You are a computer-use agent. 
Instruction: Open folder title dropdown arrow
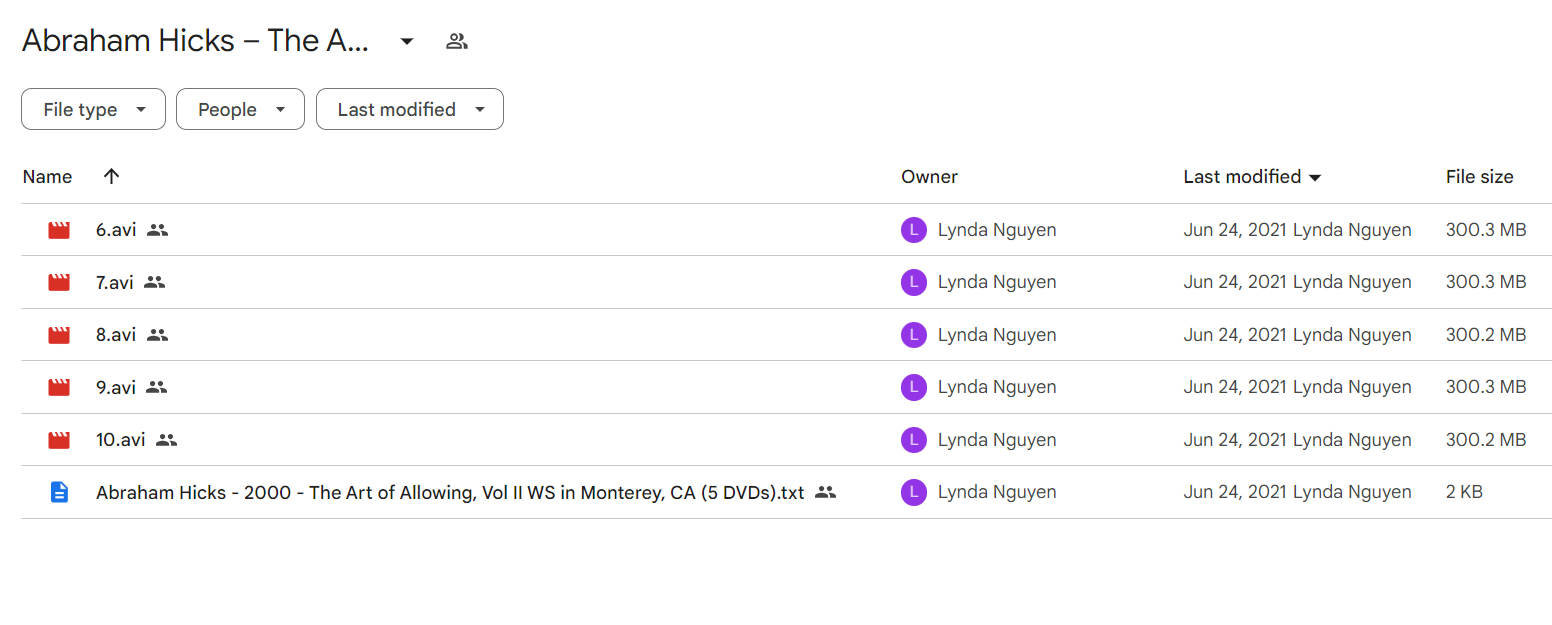click(407, 41)
